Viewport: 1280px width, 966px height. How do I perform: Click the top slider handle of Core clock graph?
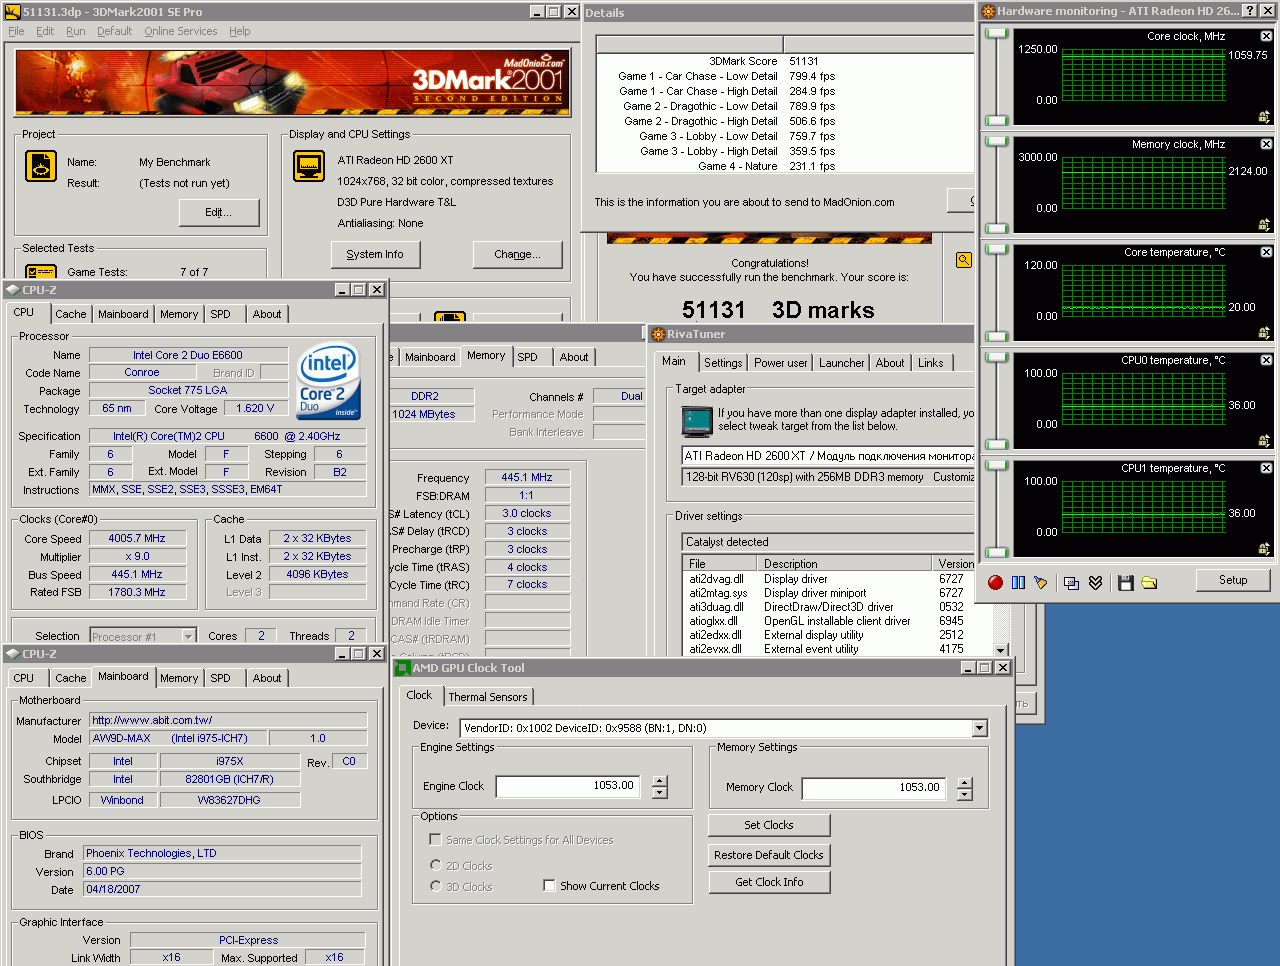[x=996, y=33]
